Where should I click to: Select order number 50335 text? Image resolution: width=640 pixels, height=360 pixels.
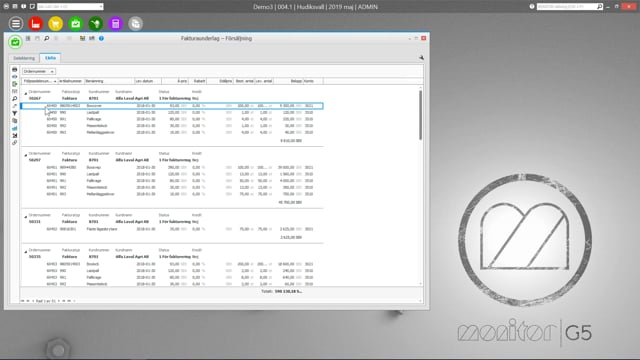coord(35,257)
